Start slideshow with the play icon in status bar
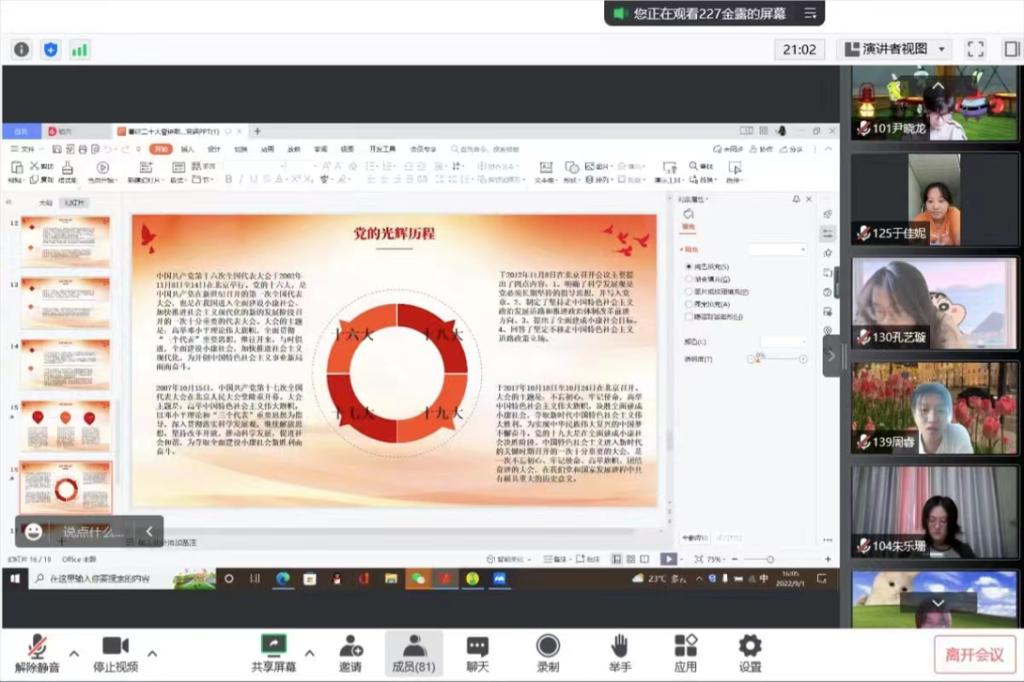 pyautogui.click(x=668, y=557)
